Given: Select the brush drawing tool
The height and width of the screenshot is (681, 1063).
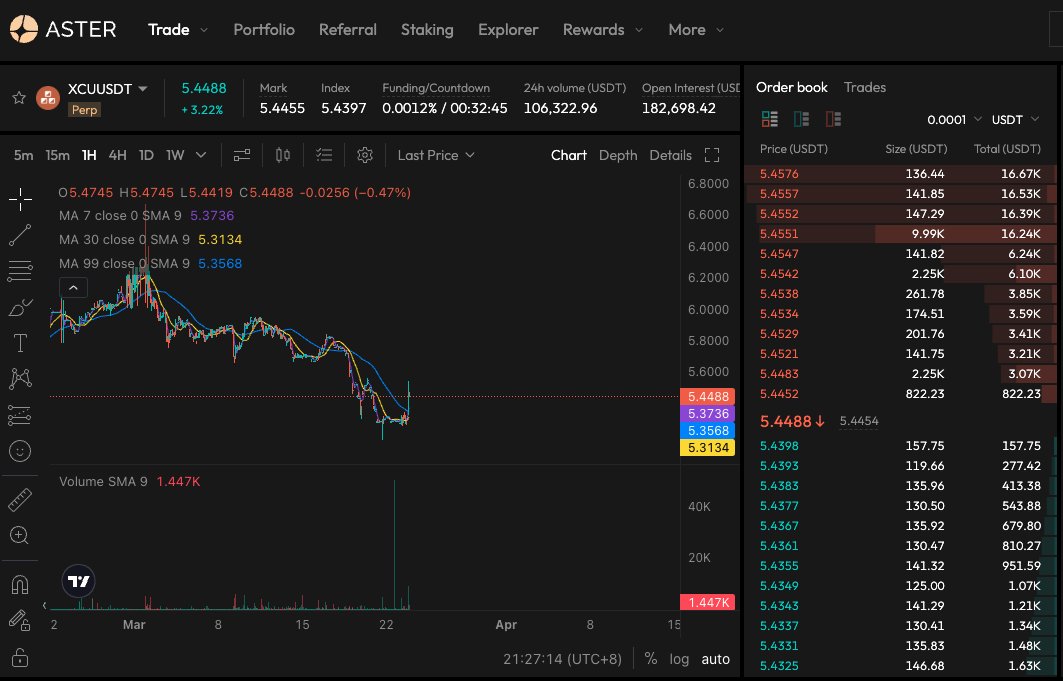Looking at the screenshot, I should [20, 307].
